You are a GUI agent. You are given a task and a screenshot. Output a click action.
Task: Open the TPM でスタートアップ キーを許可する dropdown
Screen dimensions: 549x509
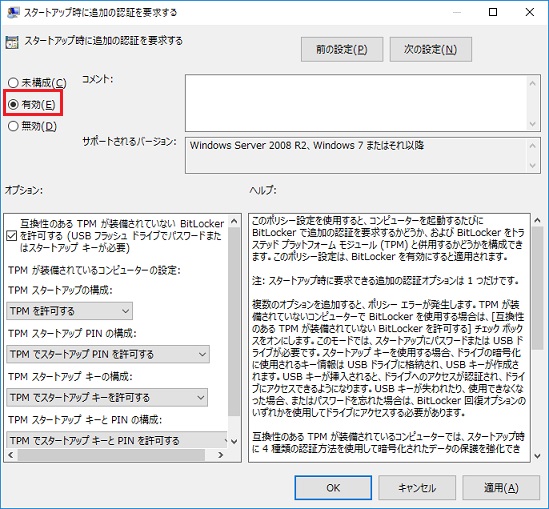[x=107, y=397]
